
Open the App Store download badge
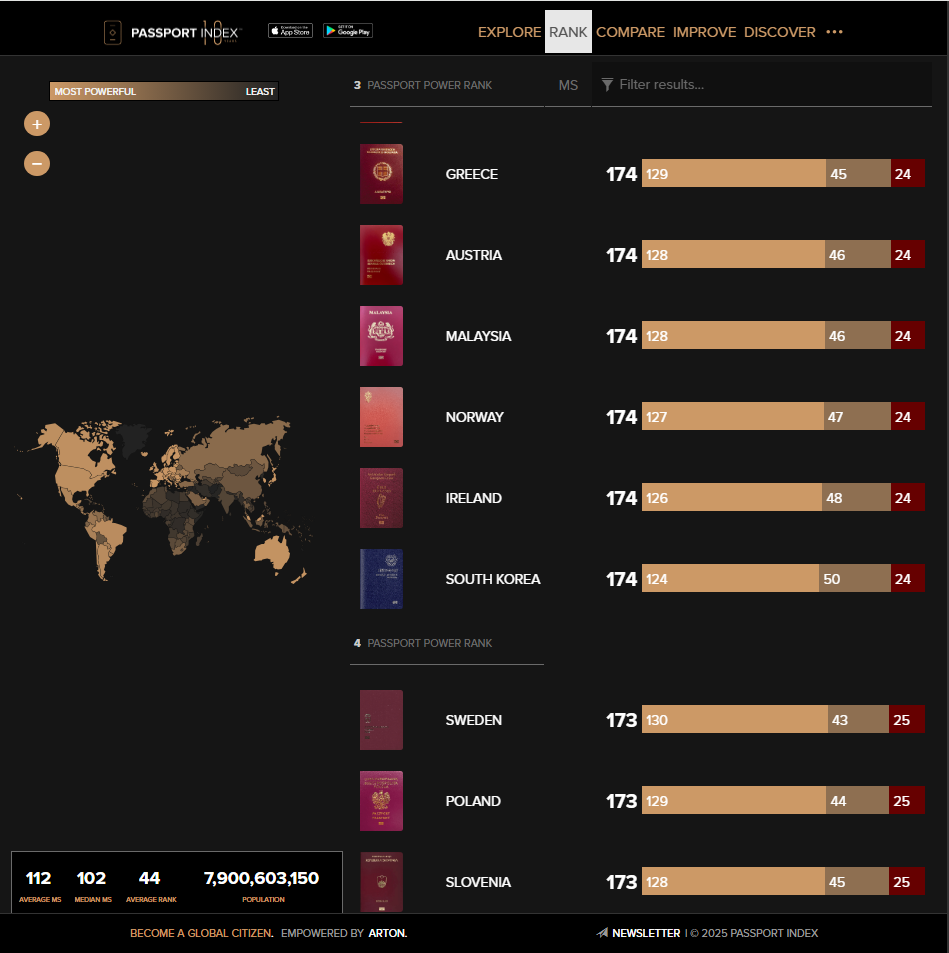pyautogui.click(x=290, y=31)
